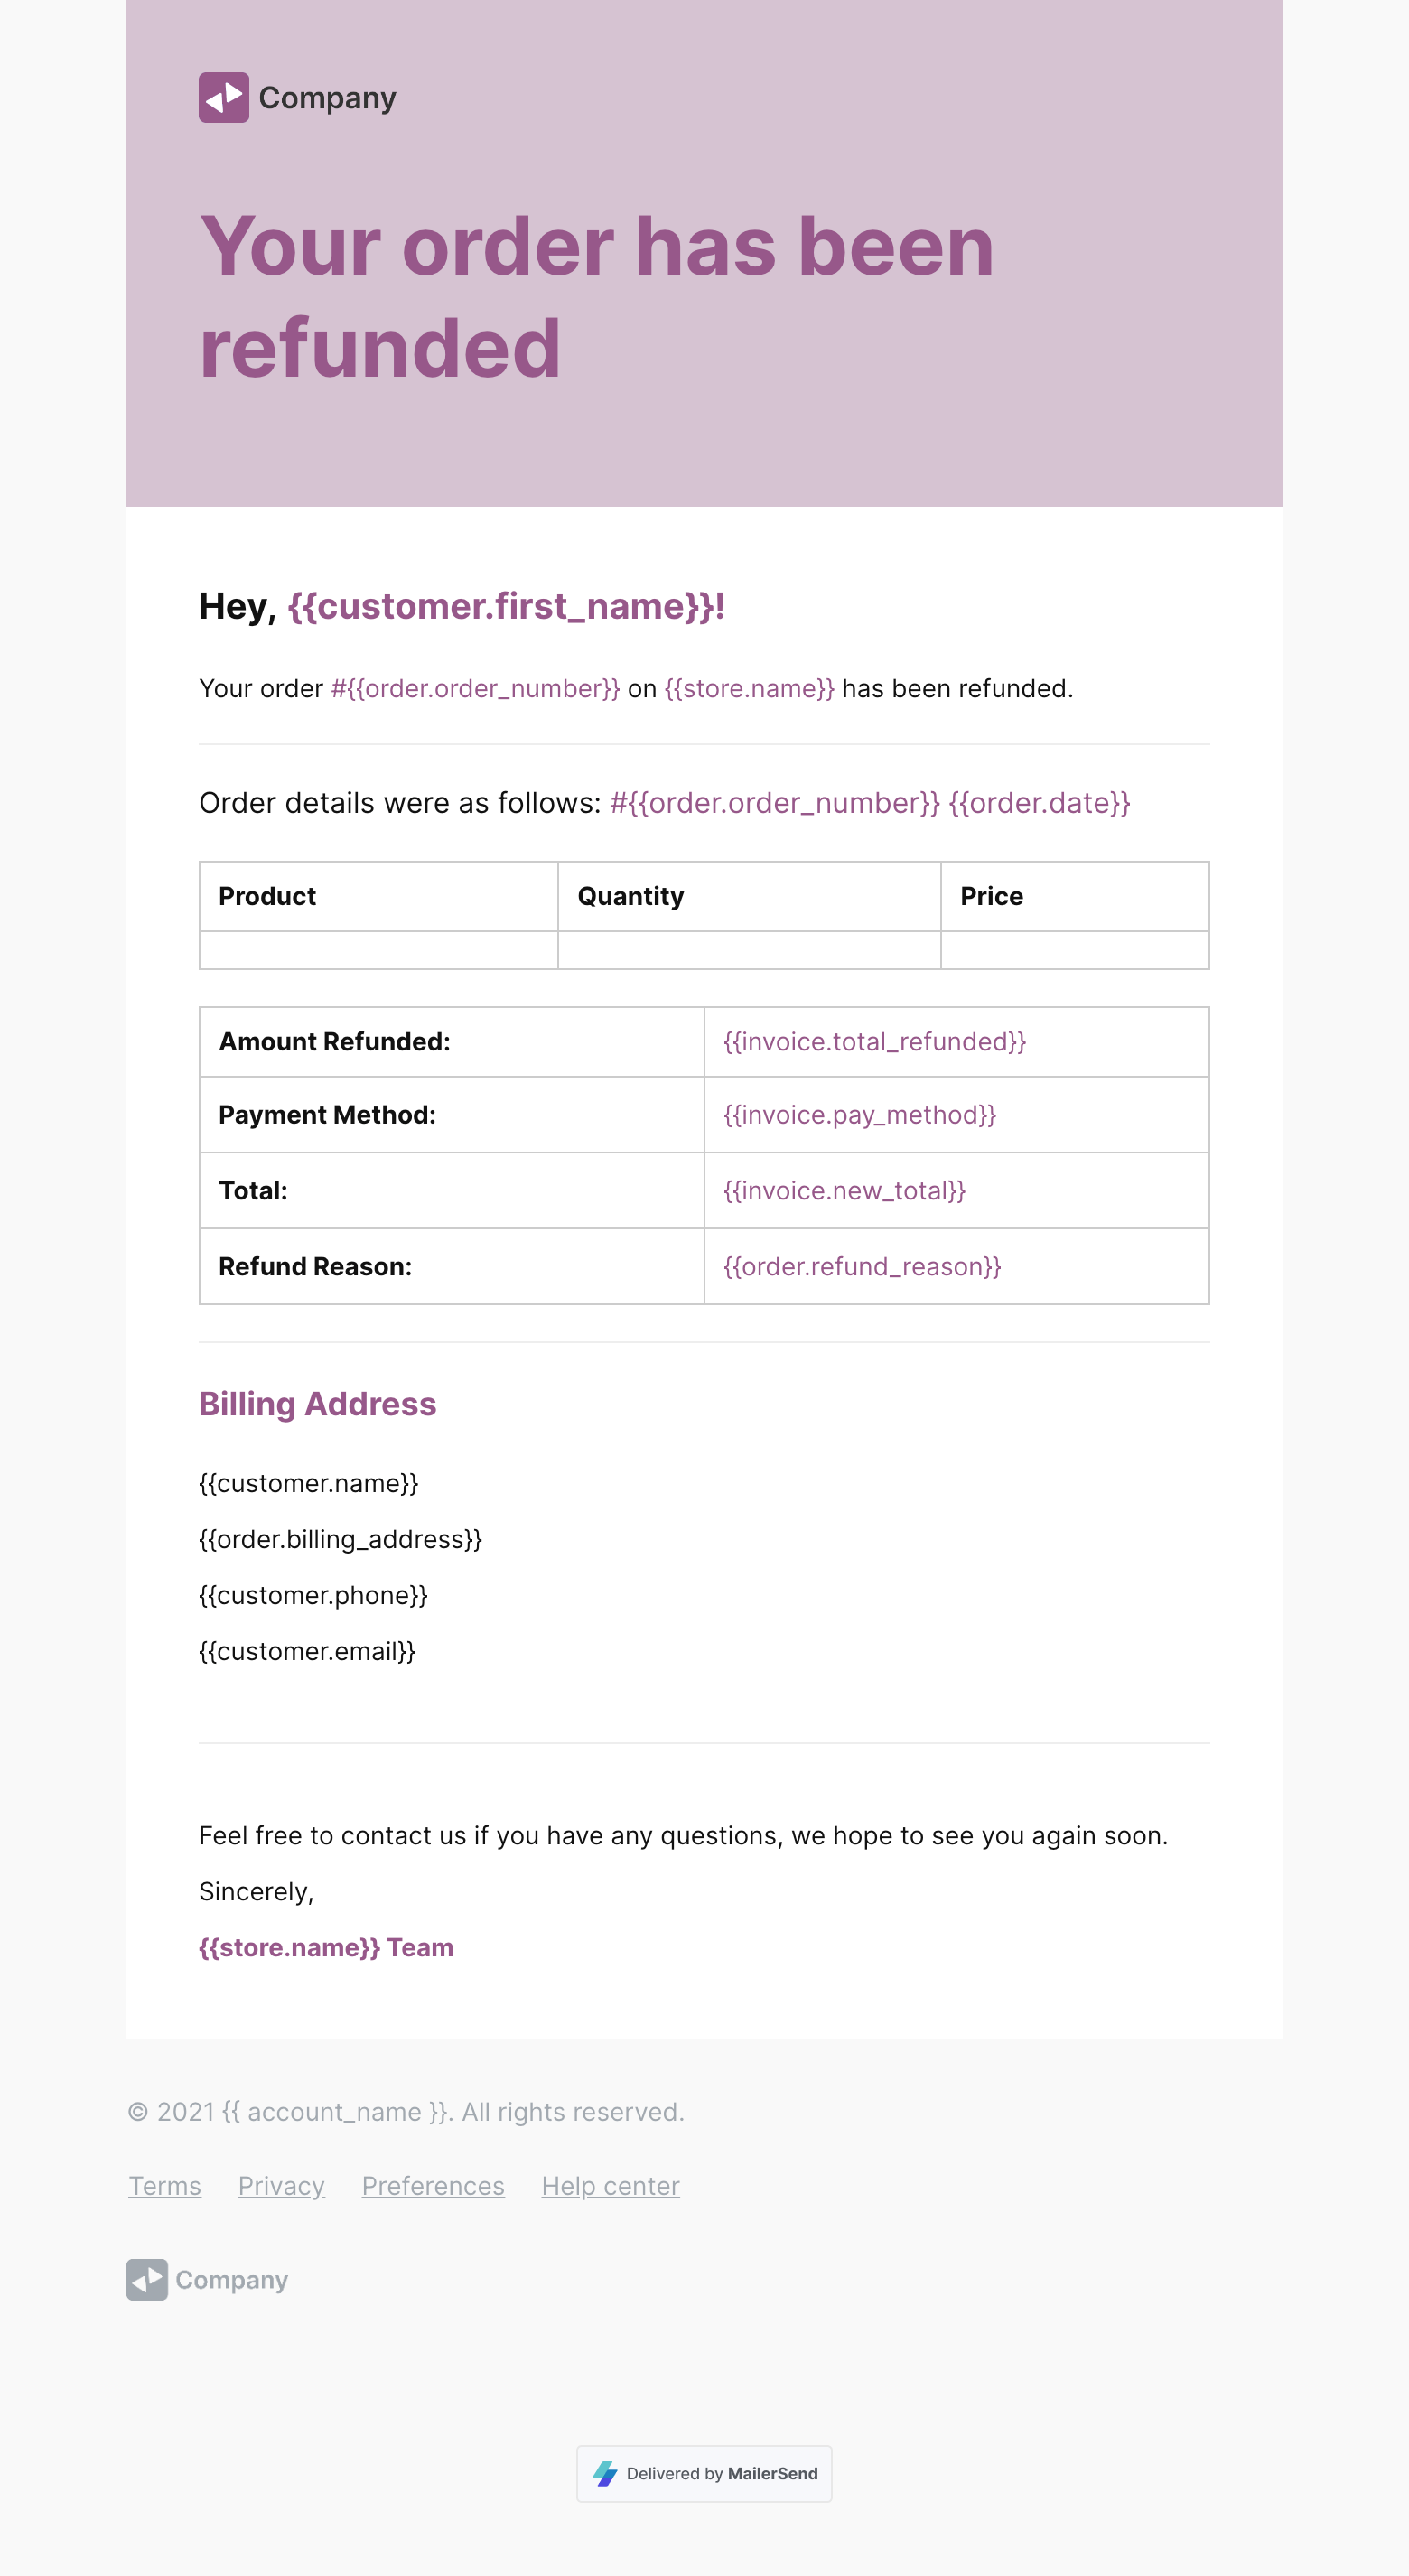Click the {{customer.email}} billing line
Screen dimensions: 1409x2576
(307, 1651)
